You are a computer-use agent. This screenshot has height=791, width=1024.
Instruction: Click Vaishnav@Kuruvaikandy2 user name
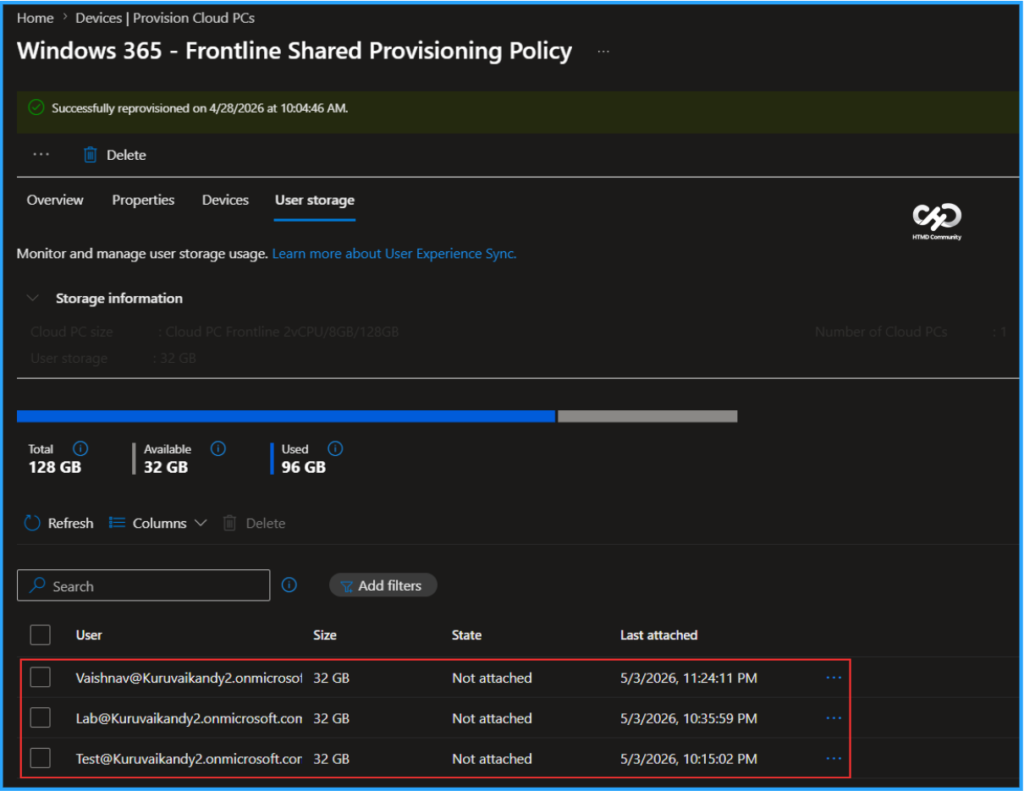[x=189, y=678]
